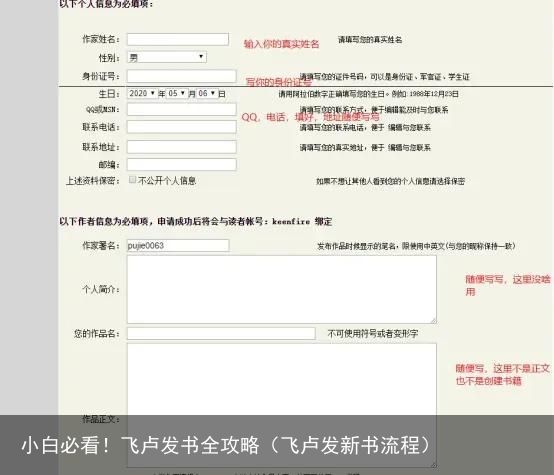
Task: Click the 个人简介 textarea resize handle
Action: click(434, 321)
